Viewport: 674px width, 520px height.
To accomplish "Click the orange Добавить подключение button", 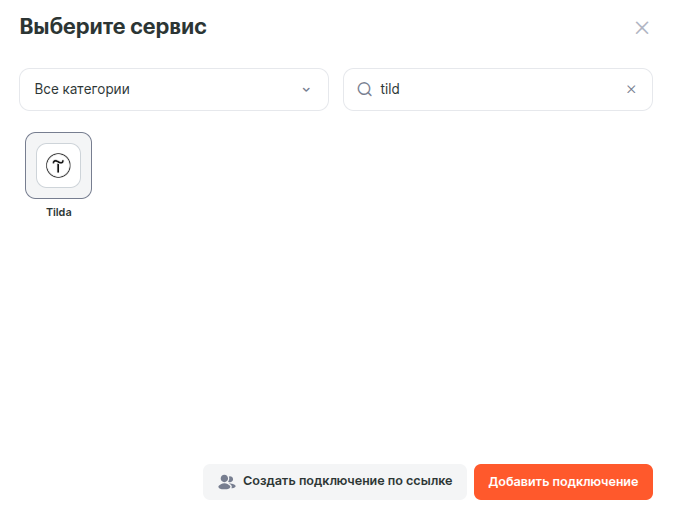I will 563,482.
